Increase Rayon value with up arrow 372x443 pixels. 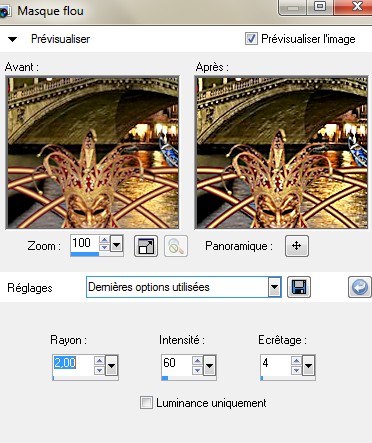(99, 360)
